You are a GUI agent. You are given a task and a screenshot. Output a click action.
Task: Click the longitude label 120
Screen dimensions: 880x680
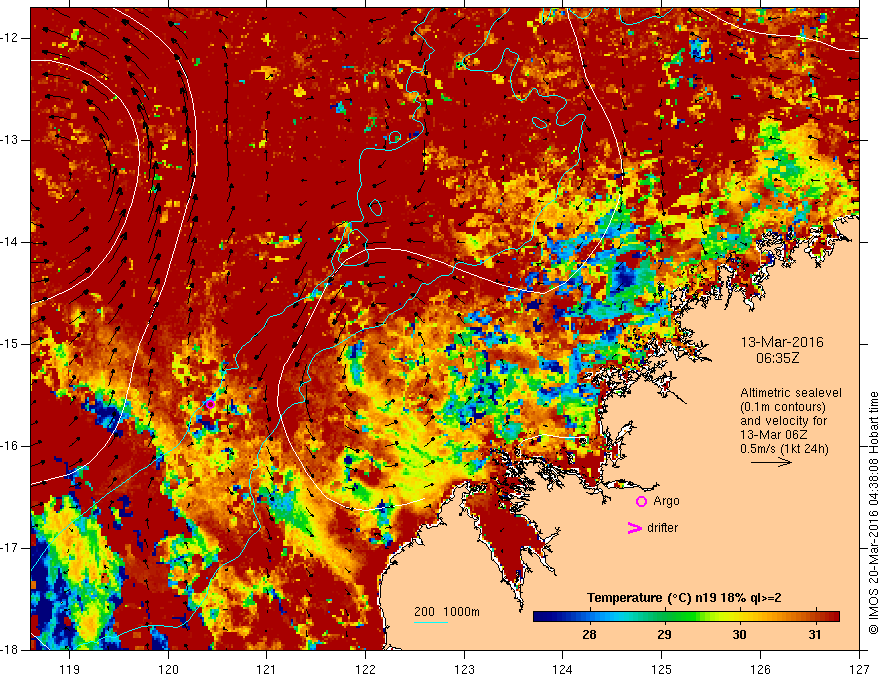(x=168, y=669)
